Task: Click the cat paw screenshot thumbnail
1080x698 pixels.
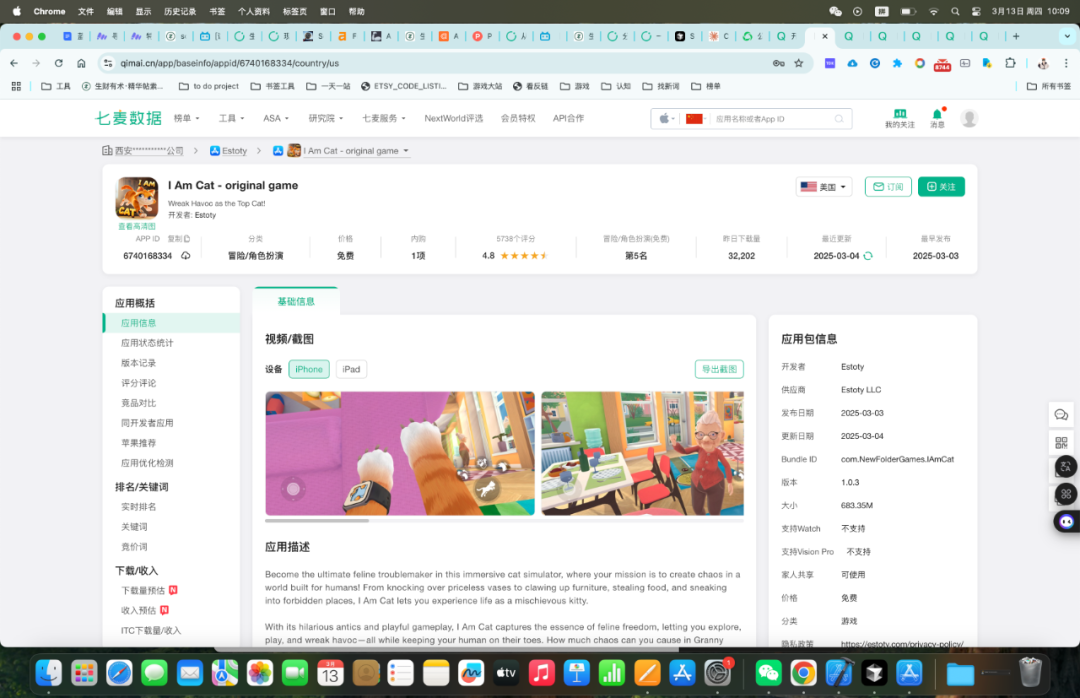Action: tap(399, 453)
